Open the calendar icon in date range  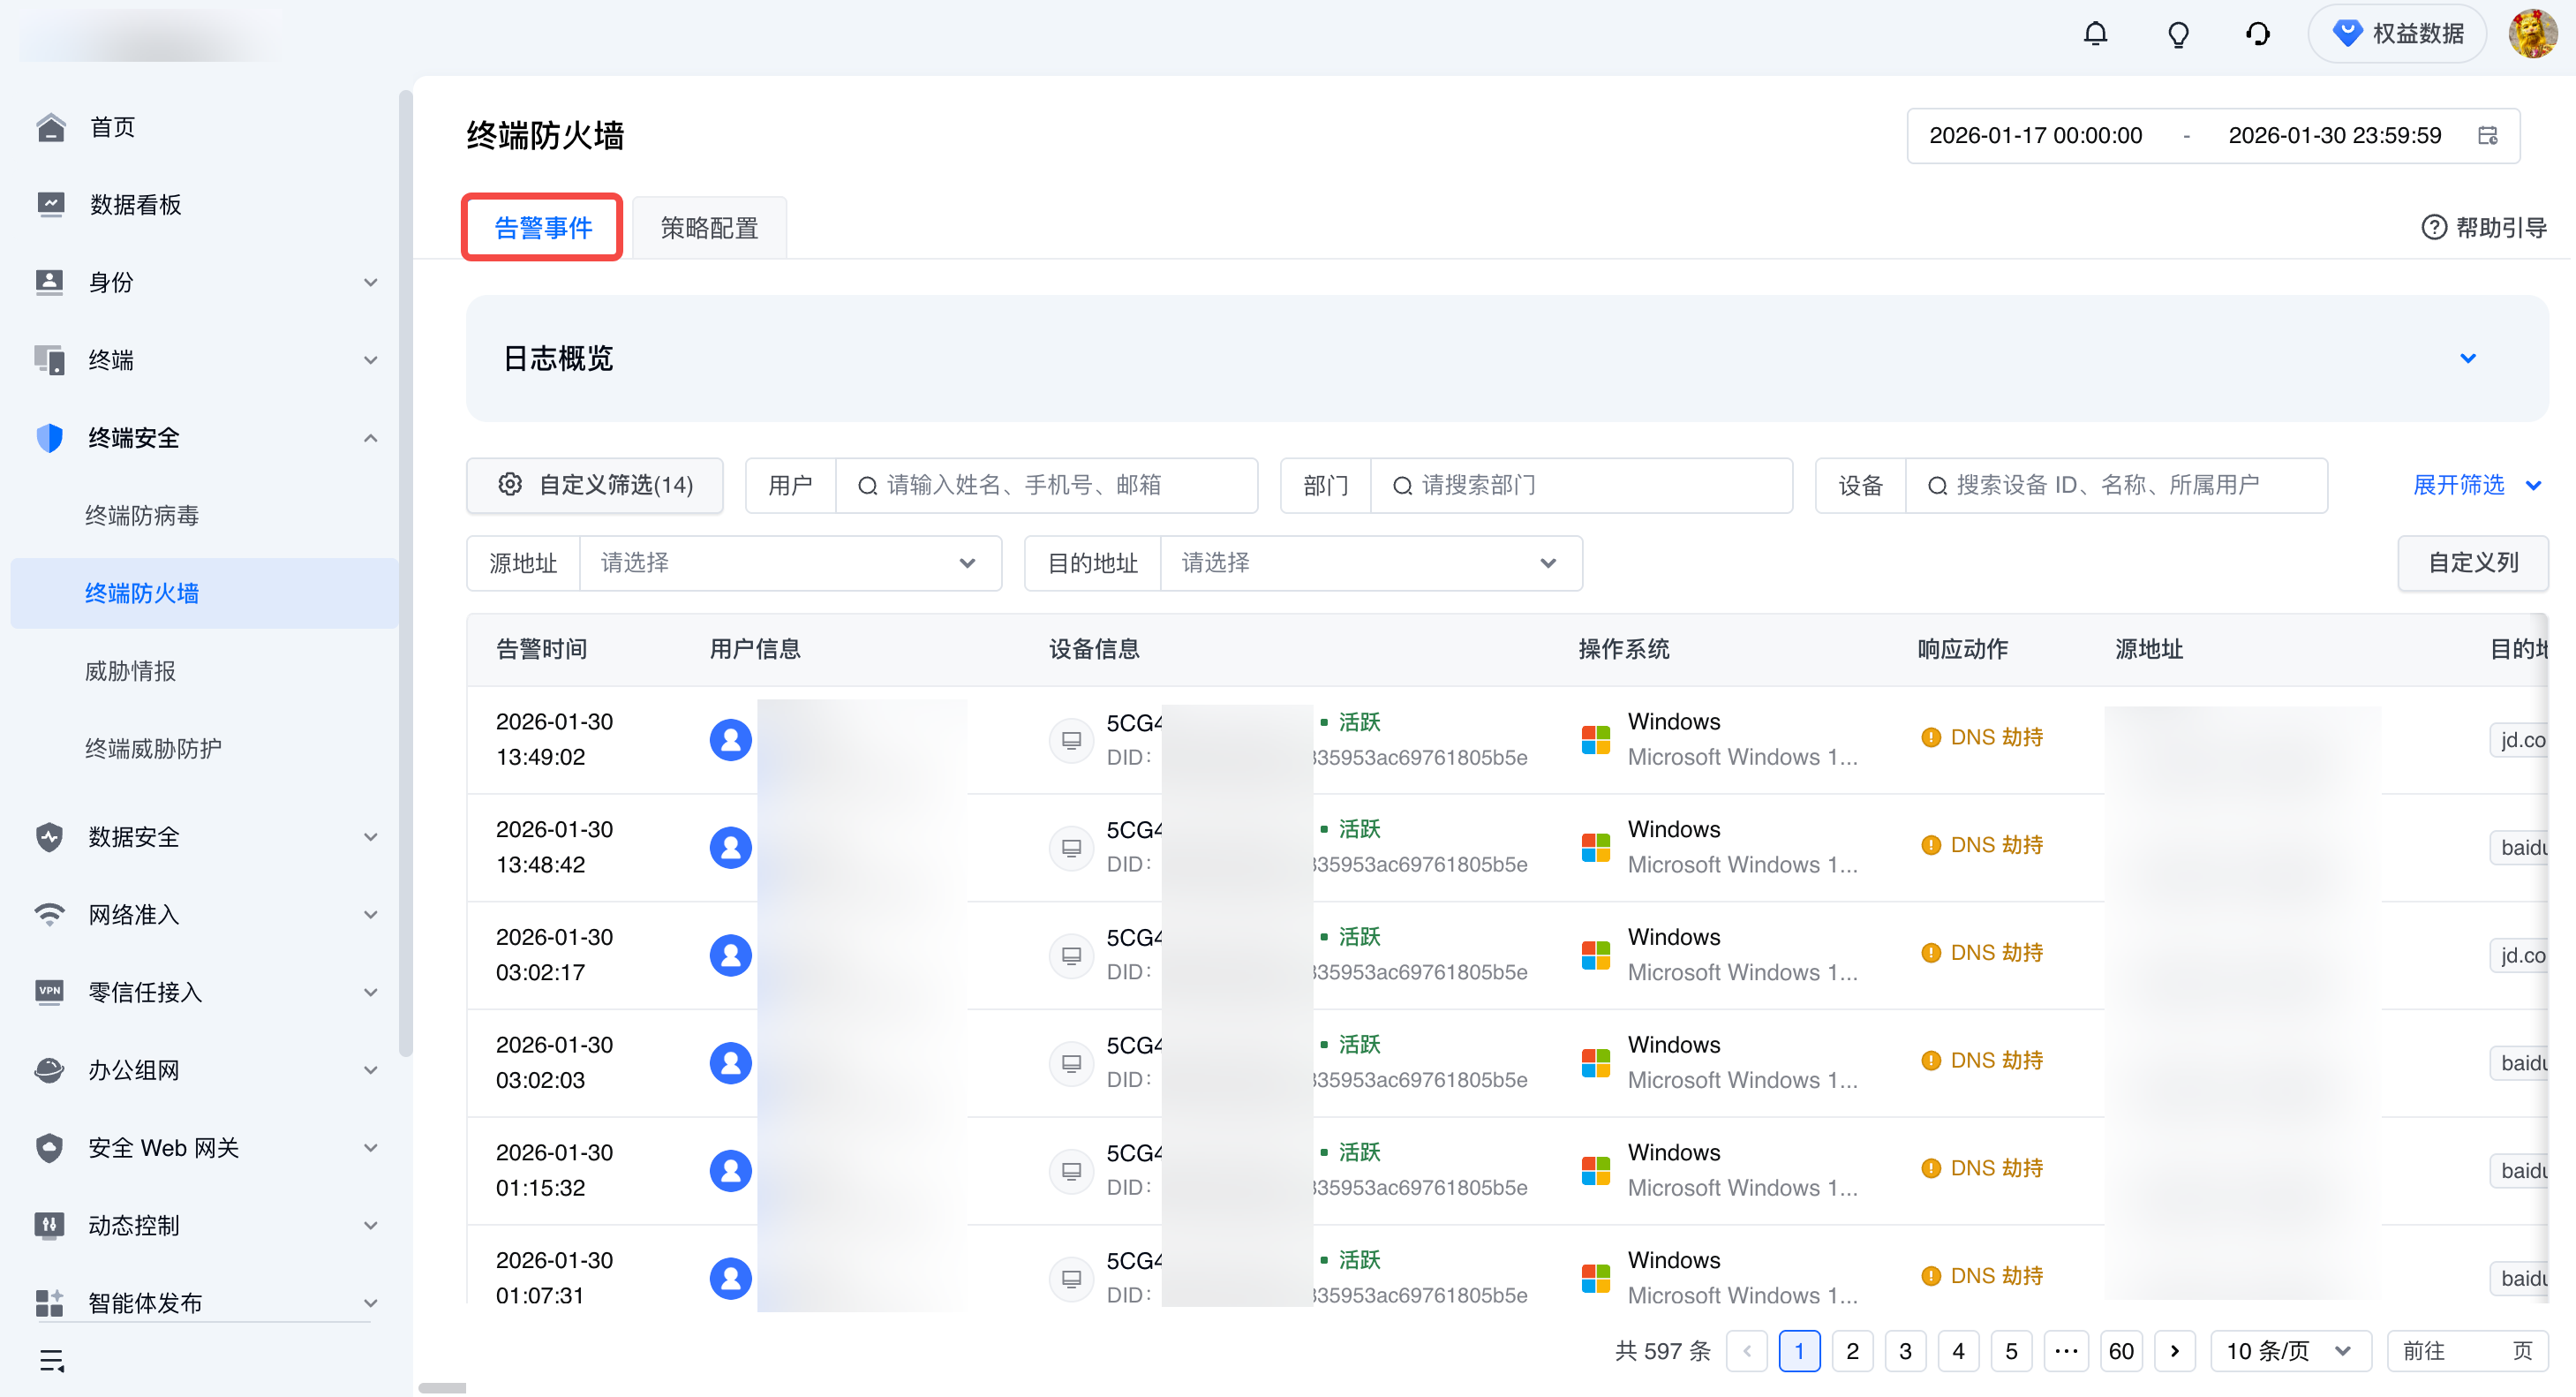click(x=2488, y=135)
